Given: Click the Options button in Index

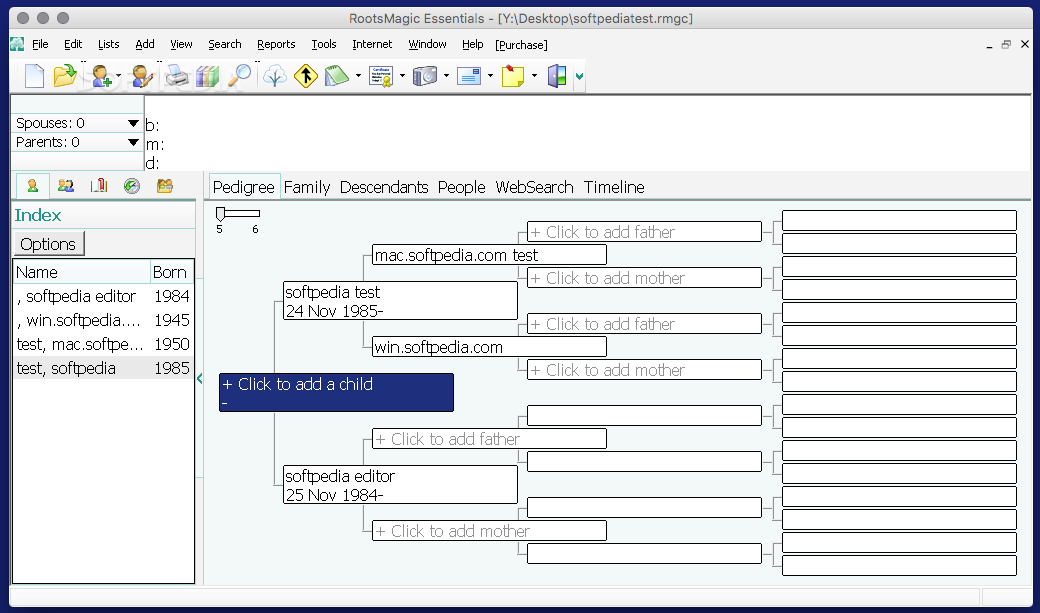Looking at the screenshot, I should (x=48, y=244).
